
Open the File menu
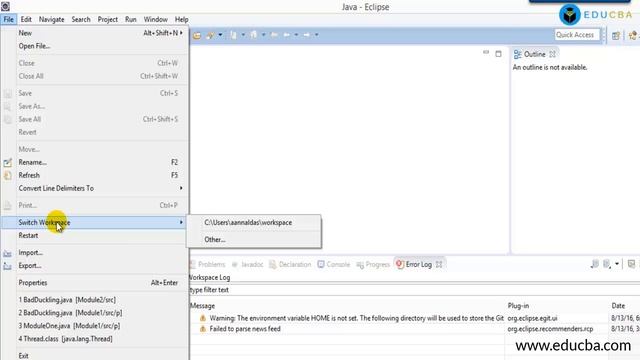(9, 19)
